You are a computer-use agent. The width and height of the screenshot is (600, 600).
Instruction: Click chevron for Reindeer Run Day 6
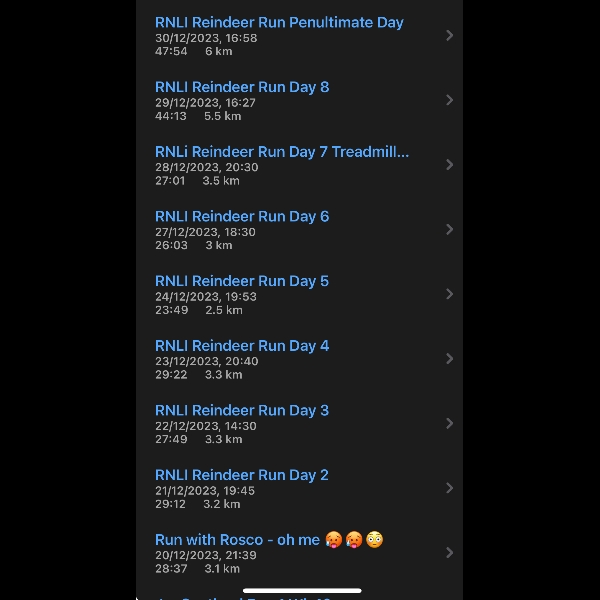[x=450, y=229]
